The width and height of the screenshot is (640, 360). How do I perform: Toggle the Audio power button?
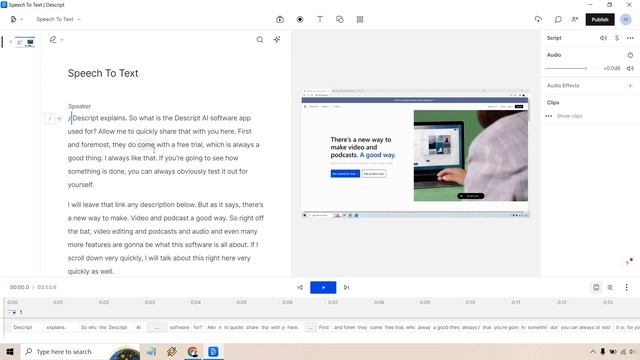(x=630, y=55)
